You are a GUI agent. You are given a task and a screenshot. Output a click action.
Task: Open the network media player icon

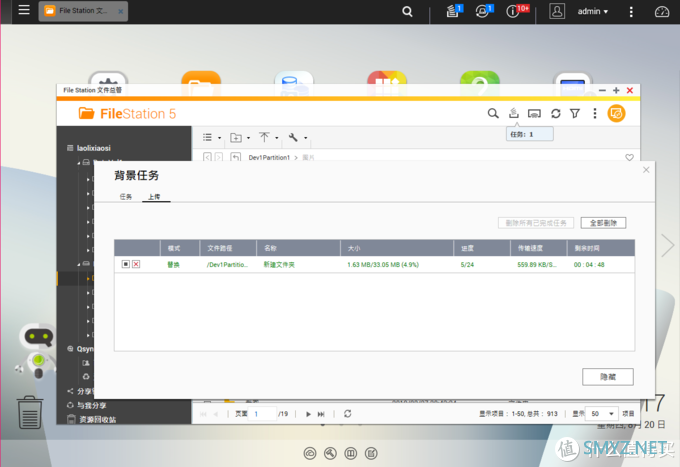click(x=534, y=114)
